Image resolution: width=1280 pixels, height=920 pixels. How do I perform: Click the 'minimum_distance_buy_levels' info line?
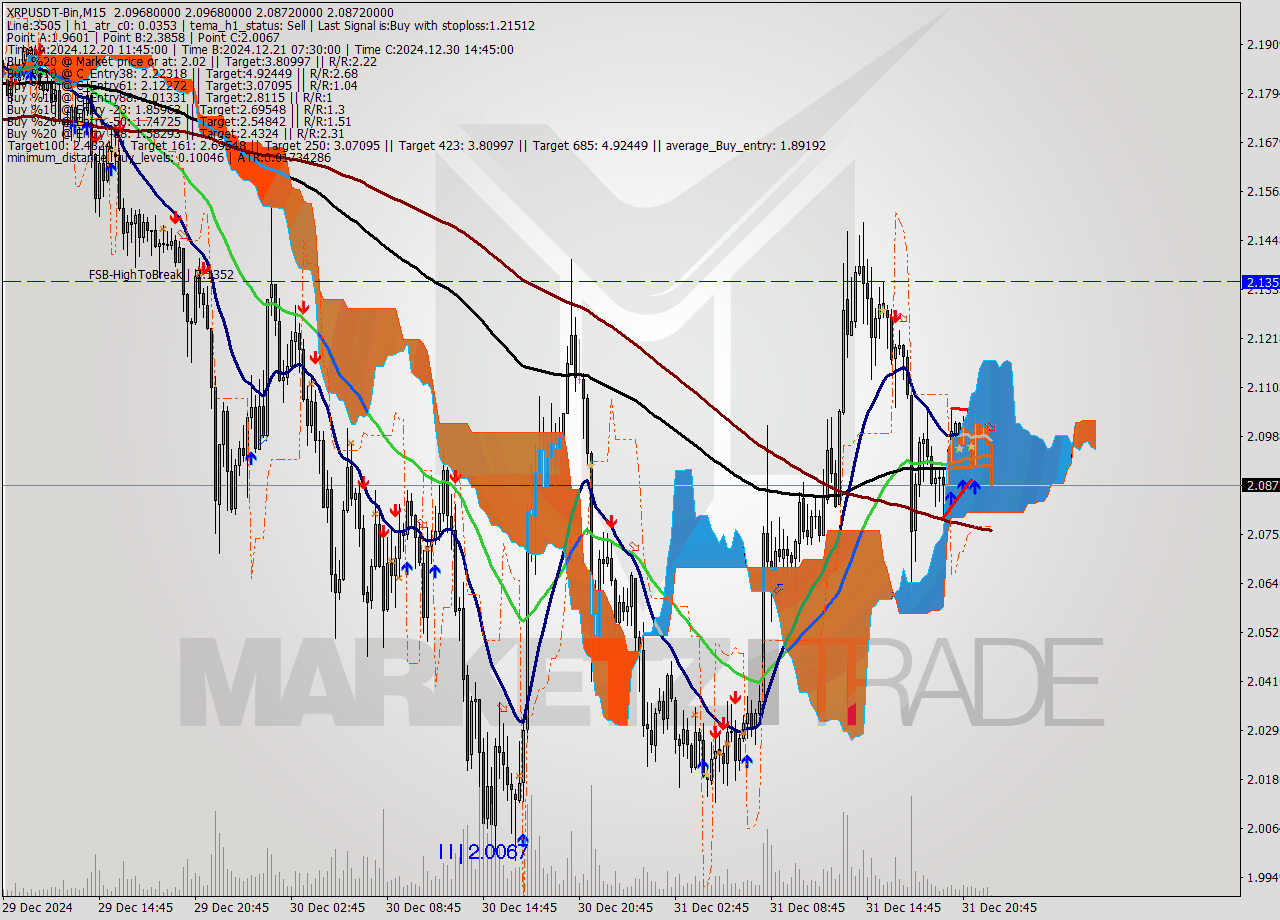tap(168, 158)
